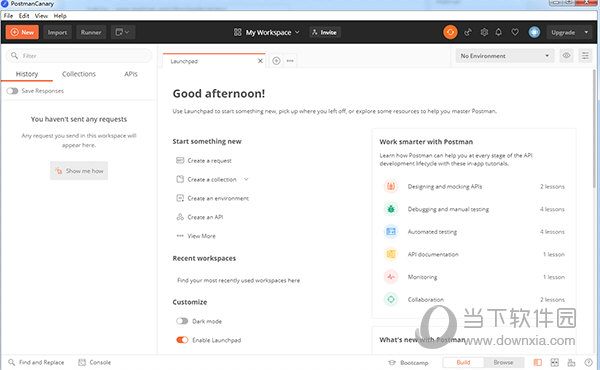The width and height of the screenshot is (600, 370).
Task: Click the Automated testing icon
Action: (x=391, y=231)
